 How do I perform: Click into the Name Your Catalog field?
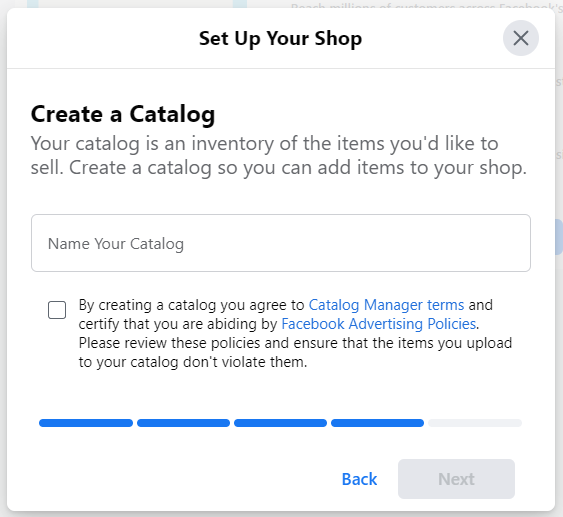click(281, 243)
